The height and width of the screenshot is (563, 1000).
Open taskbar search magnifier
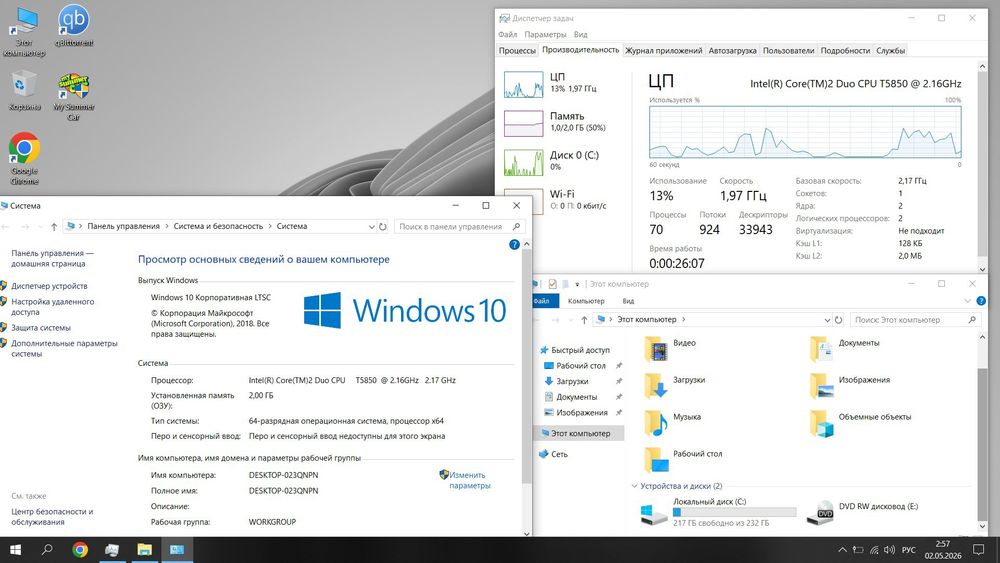(x=47, y=550)
